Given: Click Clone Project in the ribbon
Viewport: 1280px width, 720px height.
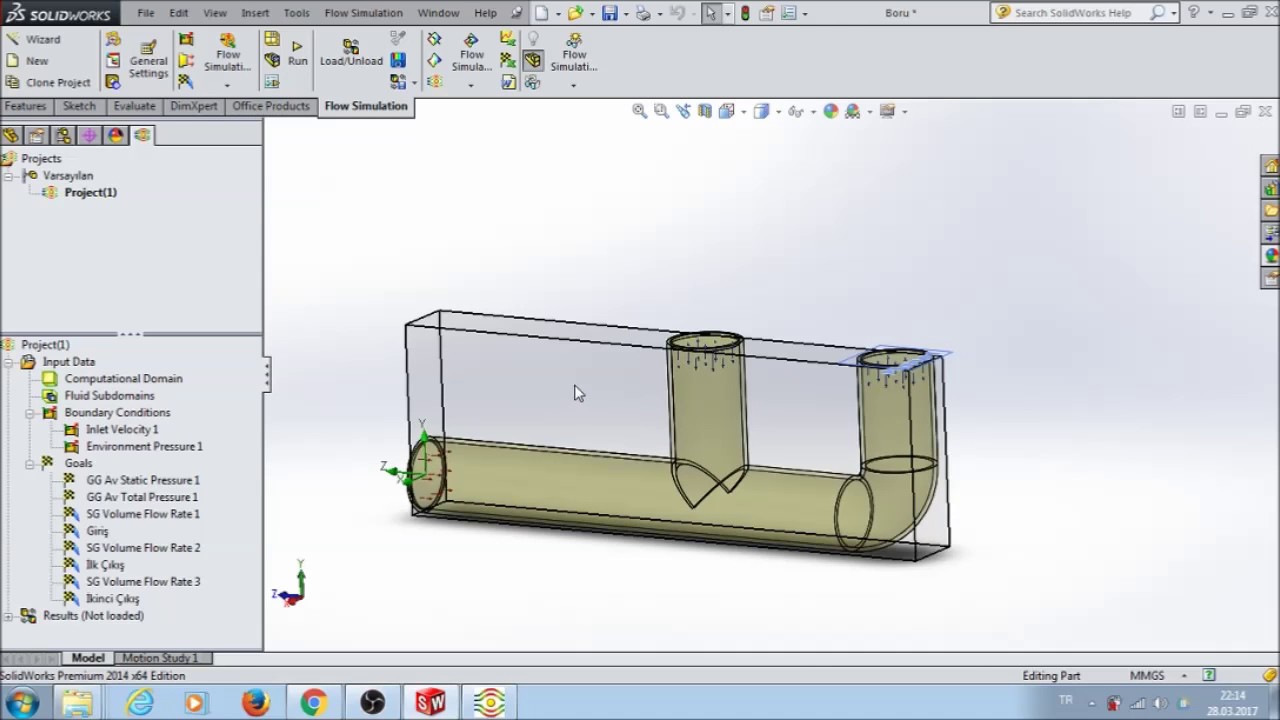Looking at the screenshot, I should click(x=48, y=83).
